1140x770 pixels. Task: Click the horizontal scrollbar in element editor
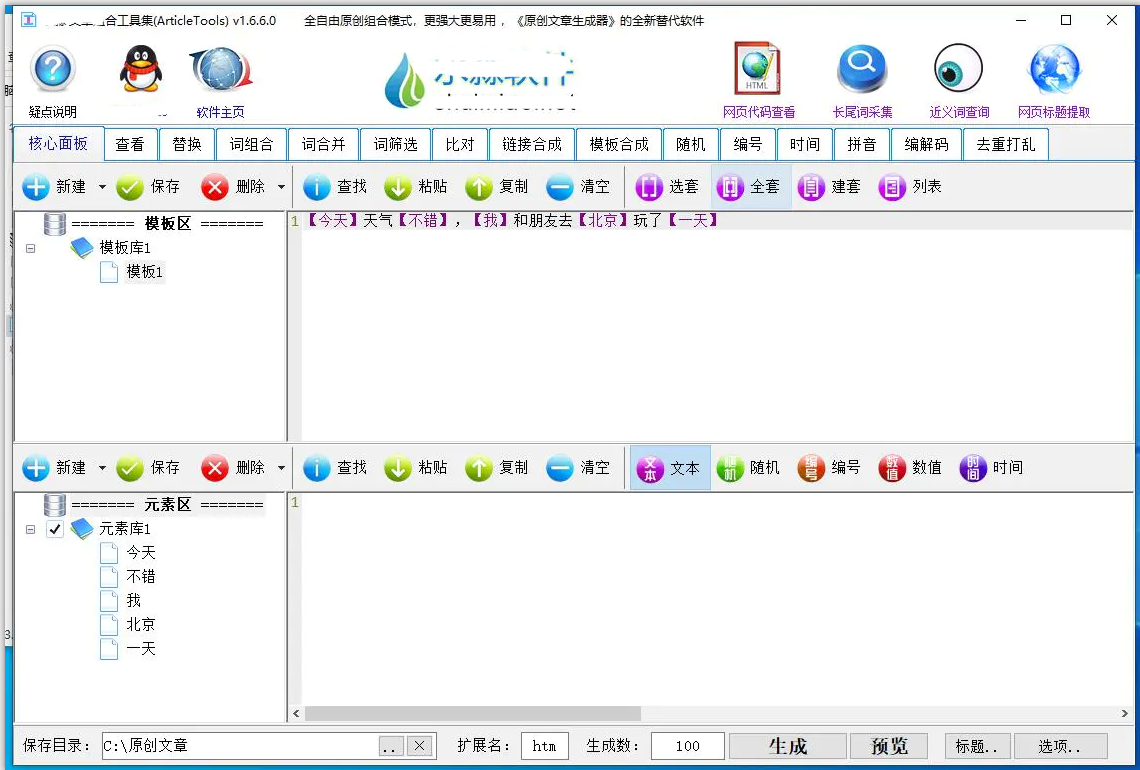coord(472,714)
